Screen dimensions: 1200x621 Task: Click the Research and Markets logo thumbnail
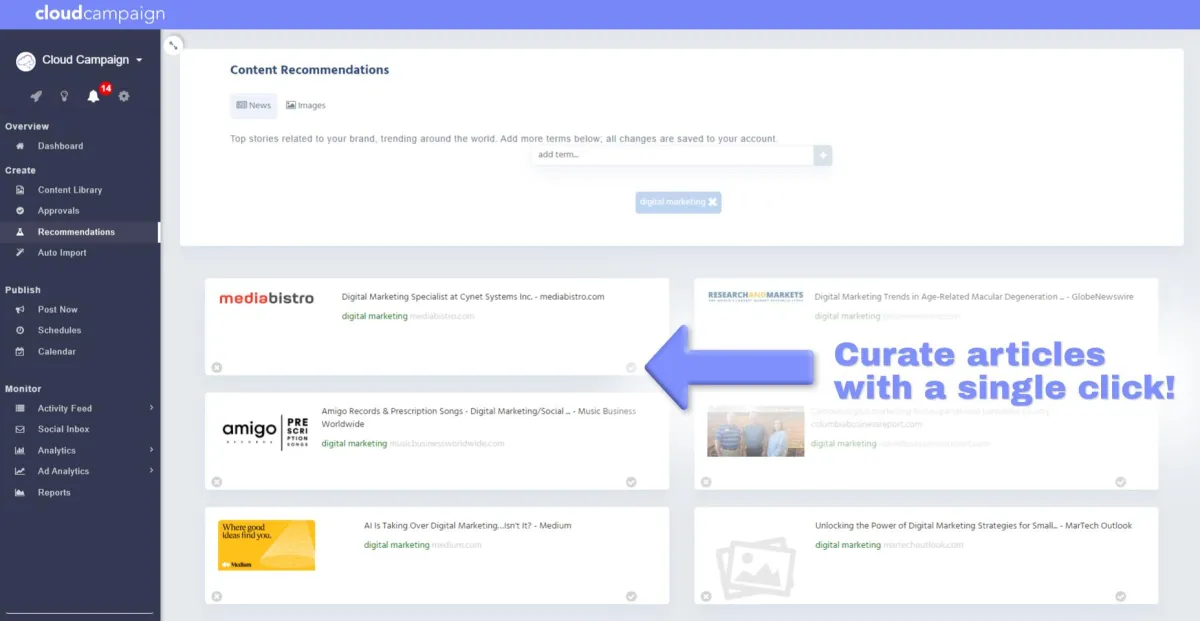[x=756, y=296]
